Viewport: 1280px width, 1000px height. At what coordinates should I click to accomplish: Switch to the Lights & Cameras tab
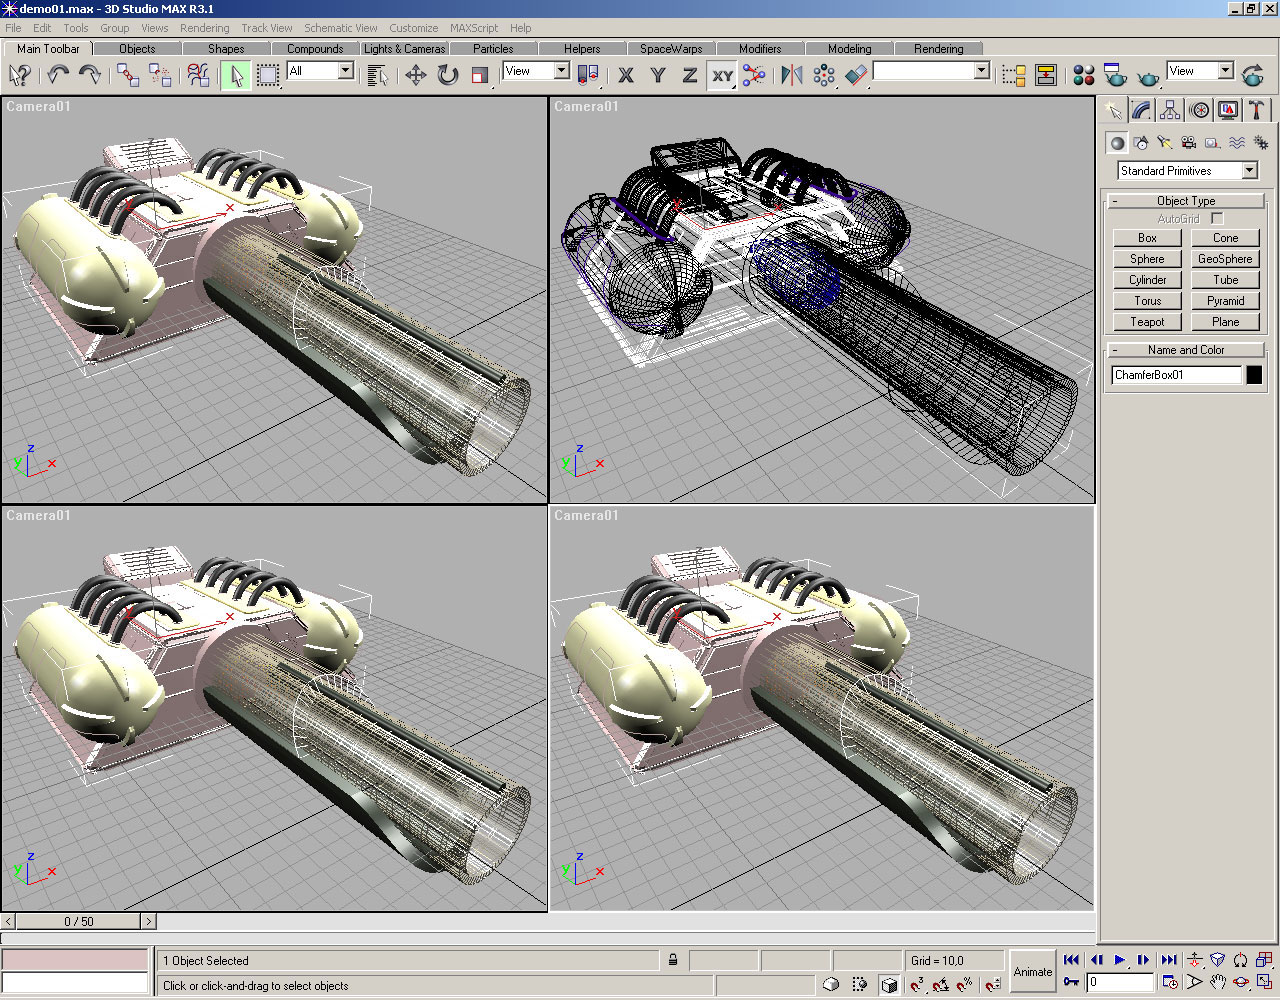point(404,48)
